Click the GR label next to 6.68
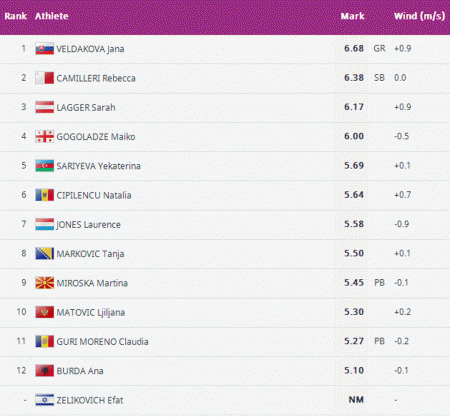 pos(379,49)
